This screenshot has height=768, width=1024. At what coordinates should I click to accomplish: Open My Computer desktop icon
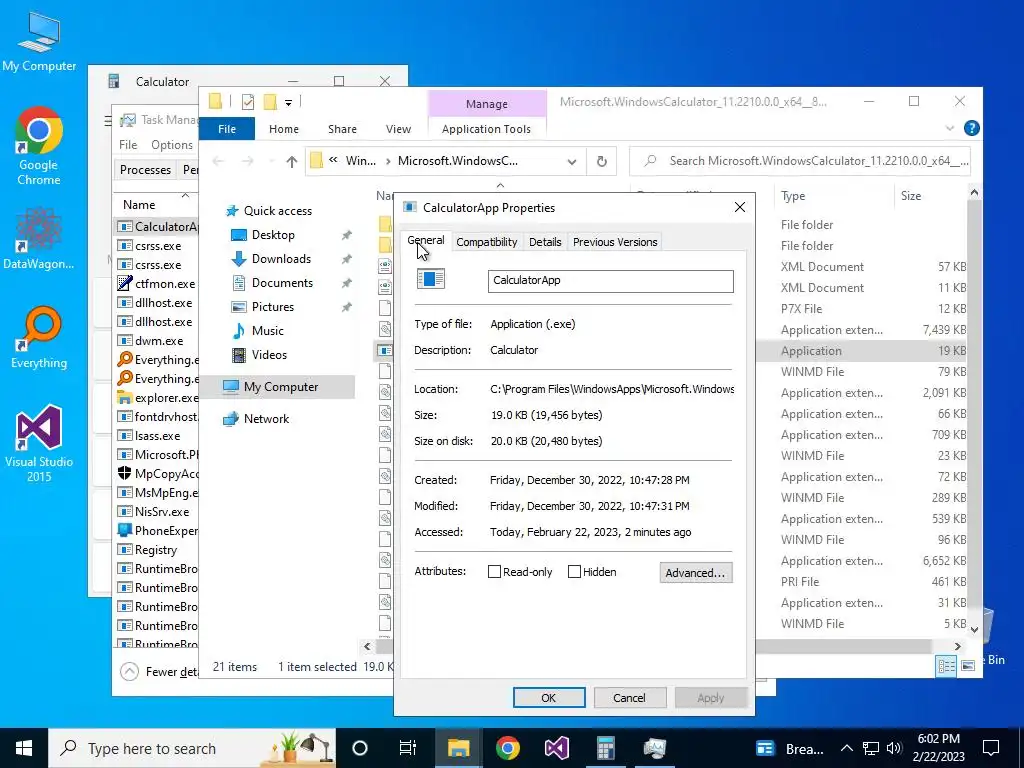pos(39,41)
